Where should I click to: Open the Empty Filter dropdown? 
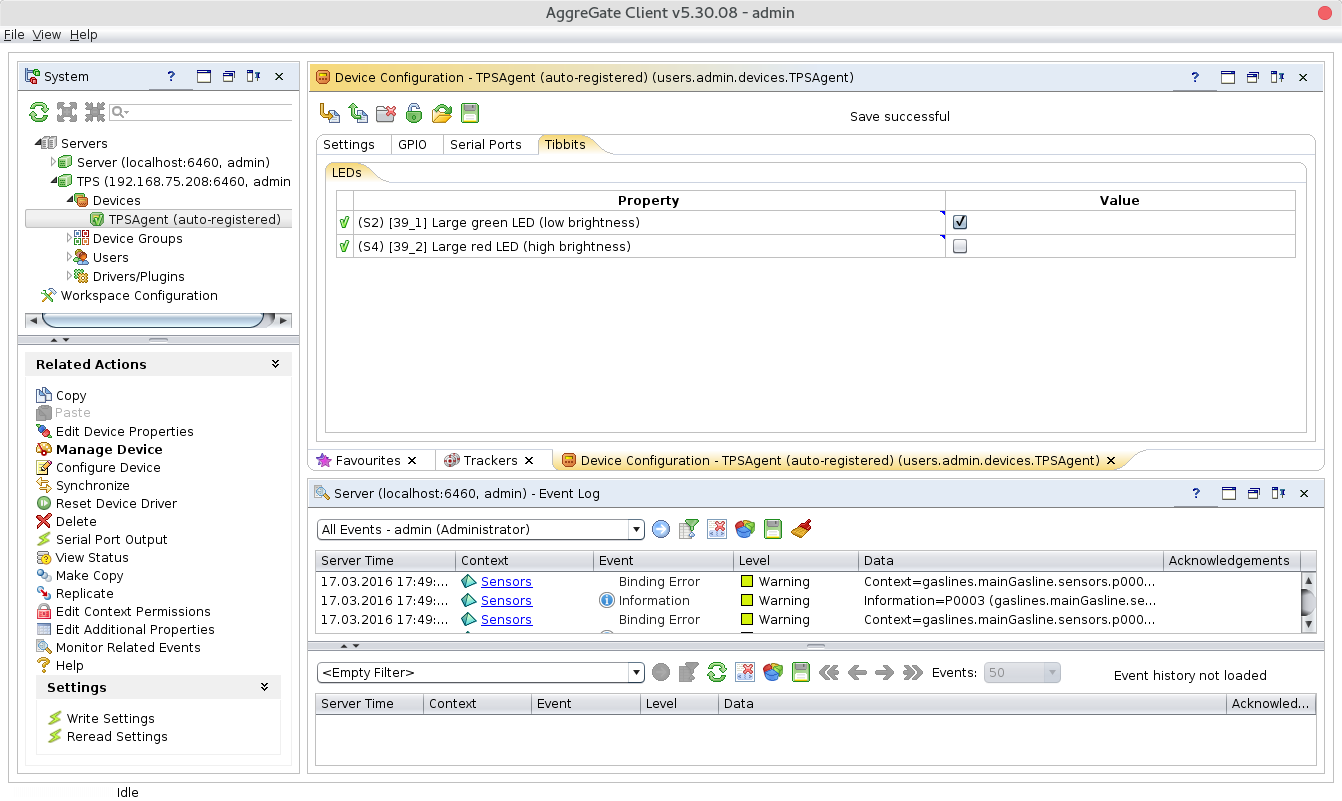coord(636,672)
